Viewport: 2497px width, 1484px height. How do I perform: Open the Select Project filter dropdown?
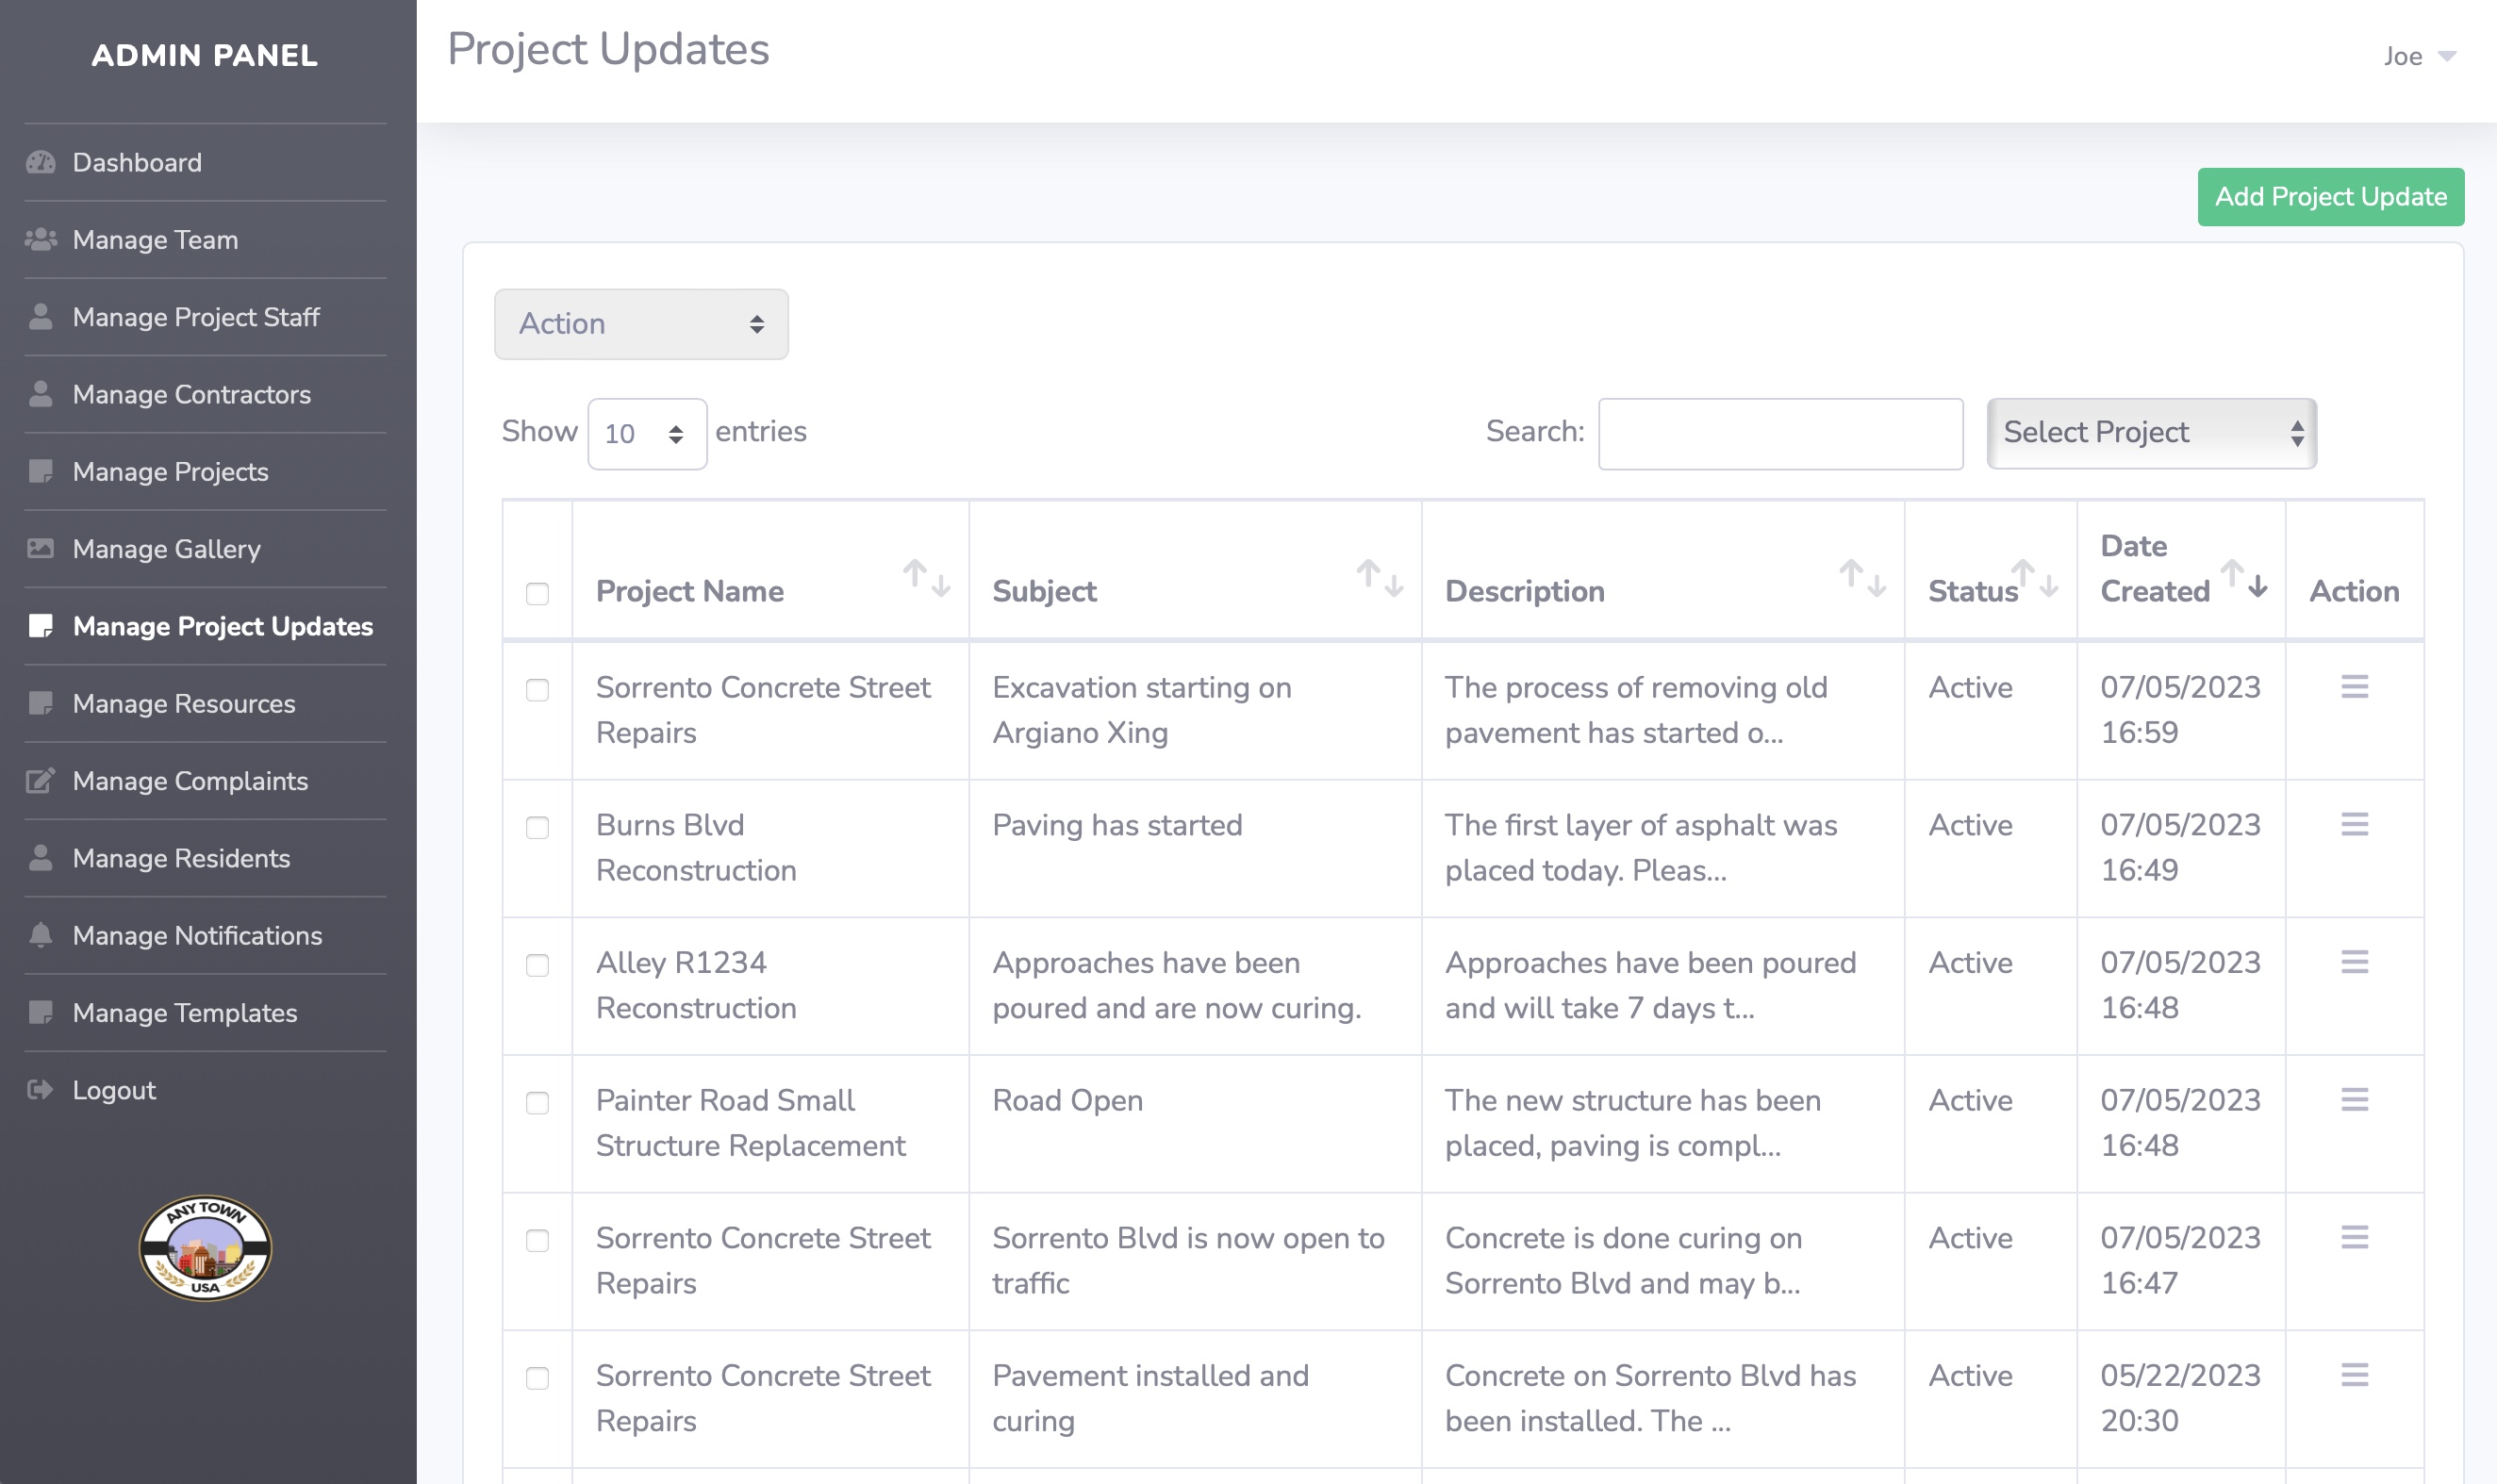click(2151, 433)
